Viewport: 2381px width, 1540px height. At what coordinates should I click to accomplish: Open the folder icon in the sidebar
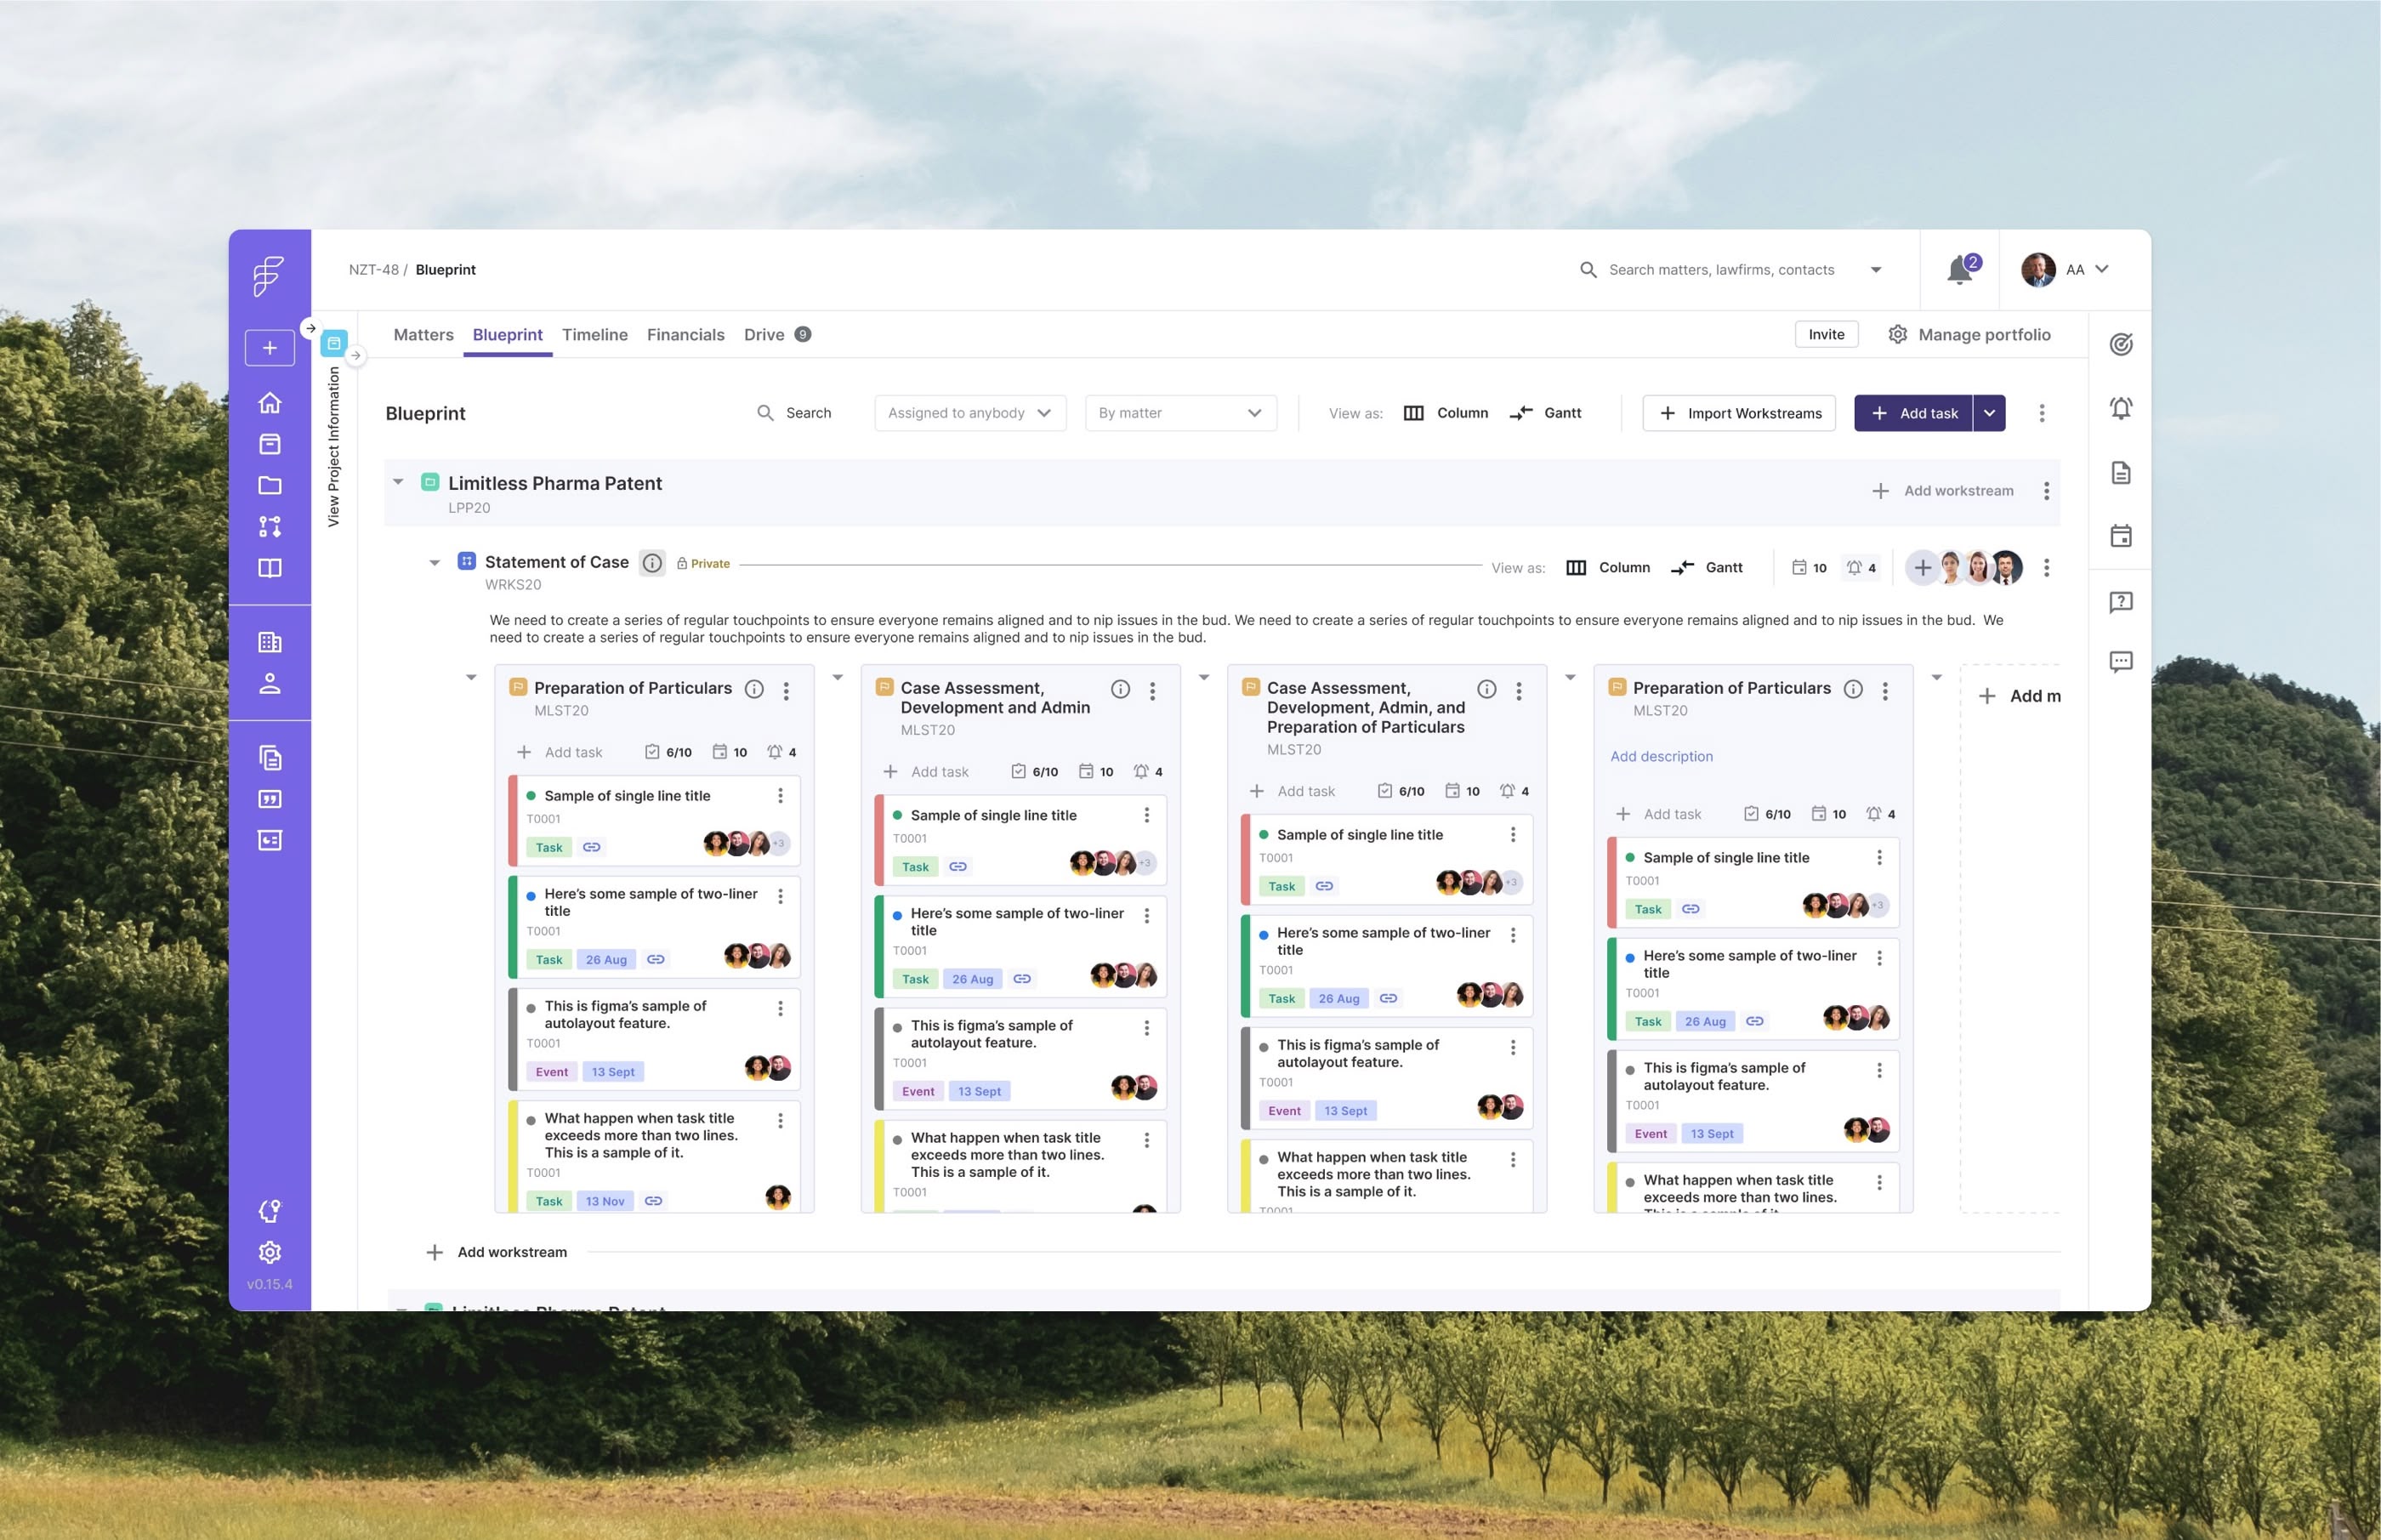(269, 485)
